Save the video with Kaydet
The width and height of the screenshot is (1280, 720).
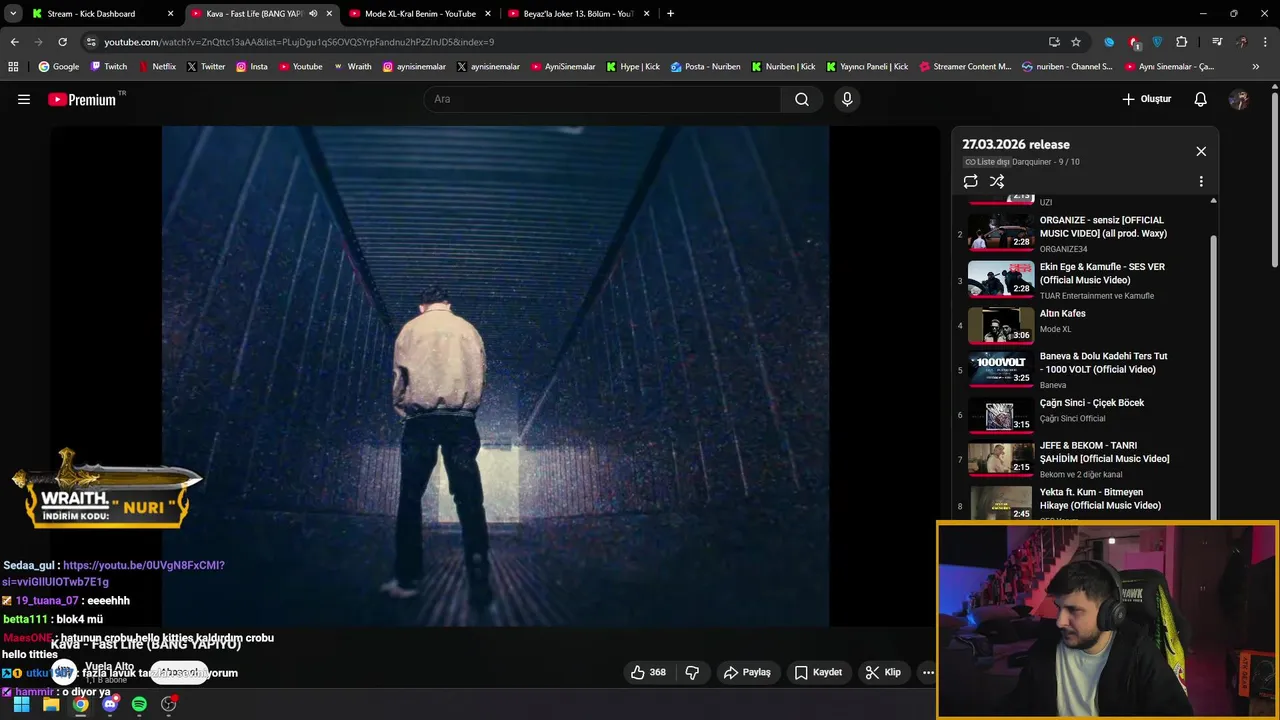(x=818, y=672)
